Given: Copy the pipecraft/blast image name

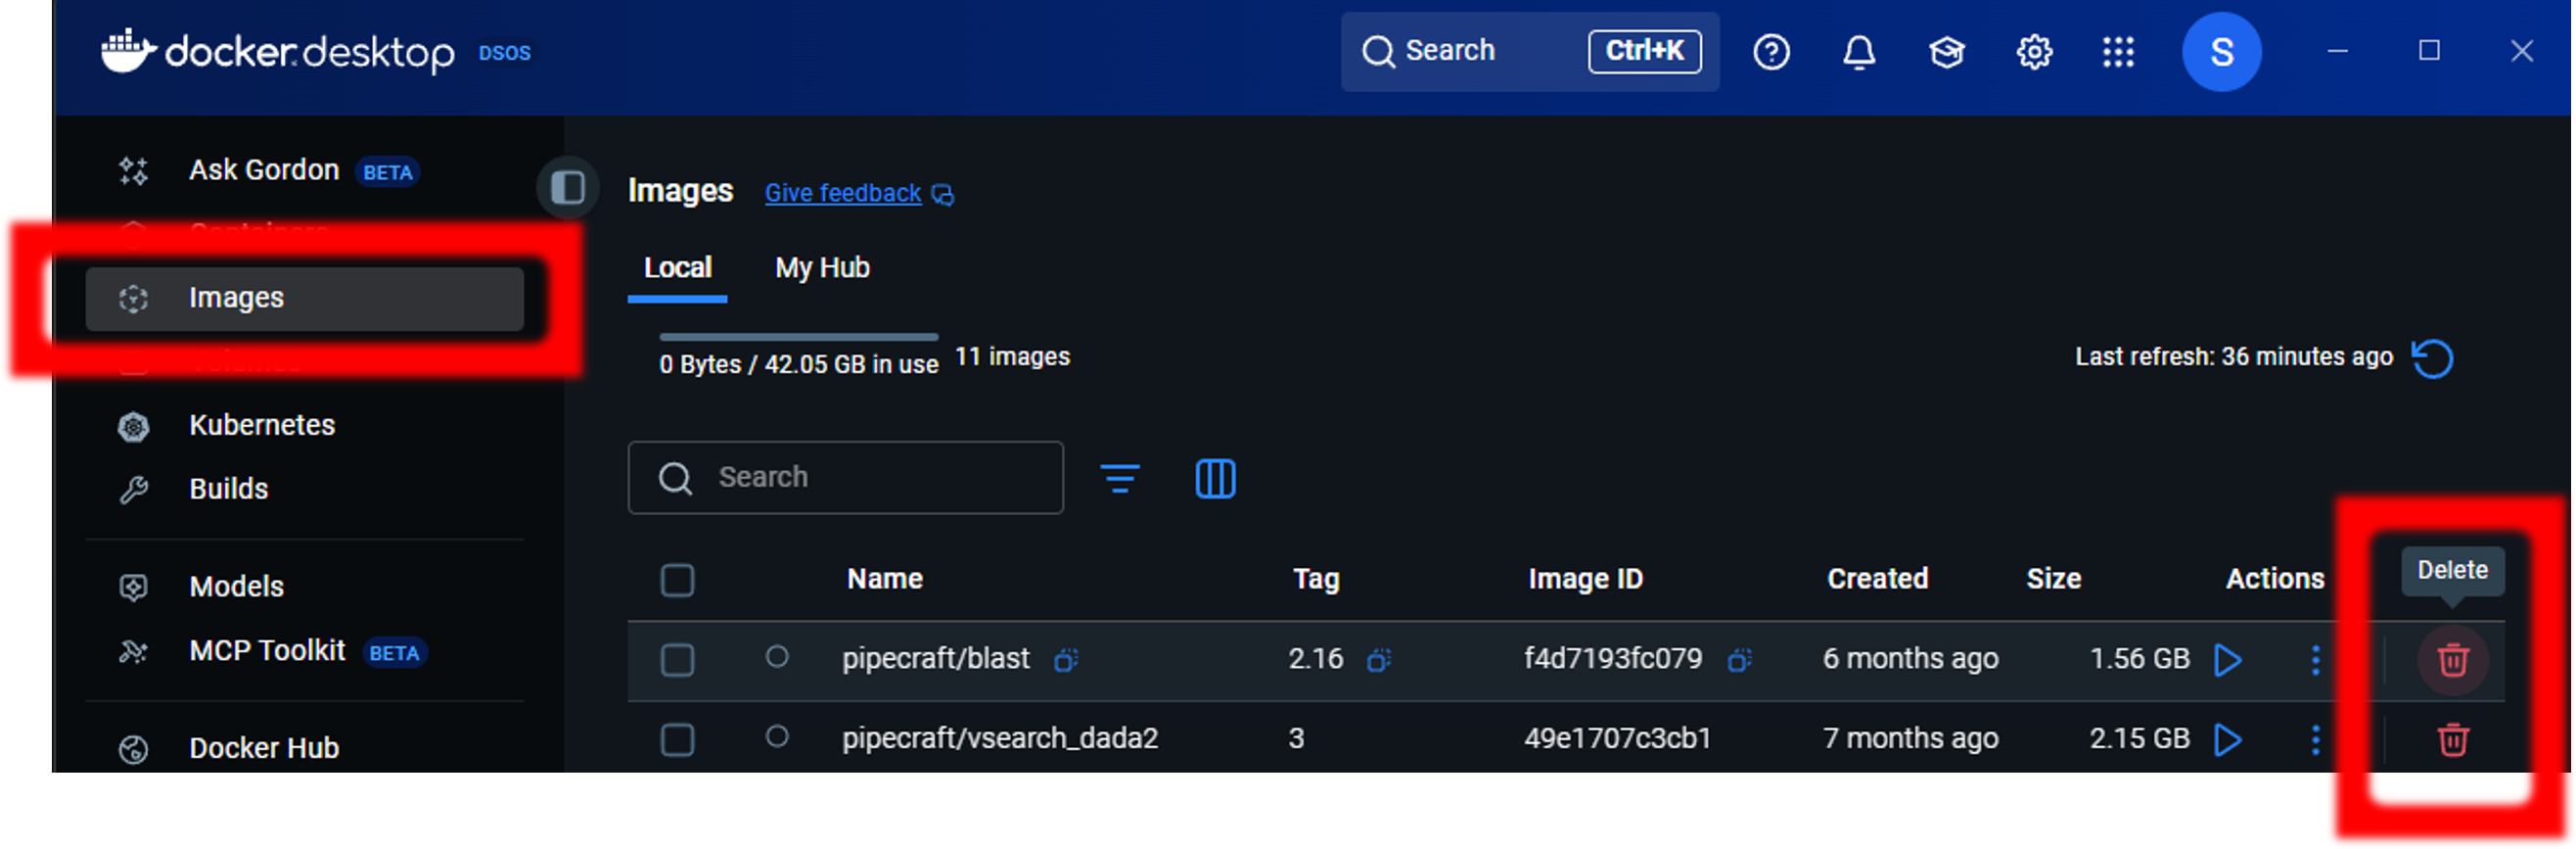Looking at the screenshot, I should 1065,660.
